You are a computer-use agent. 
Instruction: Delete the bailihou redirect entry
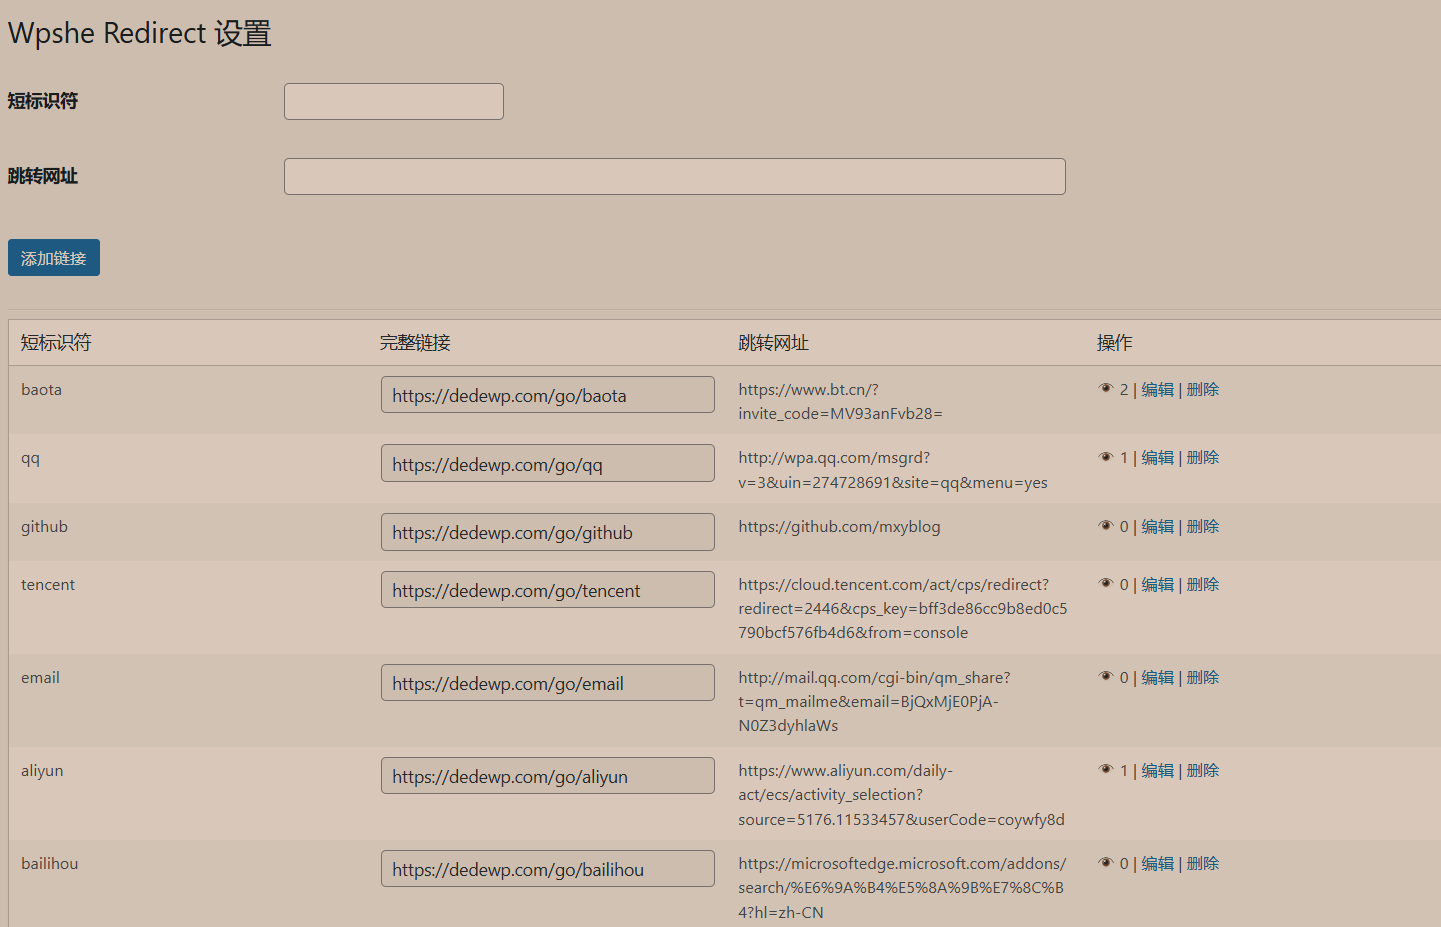[1203, 864]
